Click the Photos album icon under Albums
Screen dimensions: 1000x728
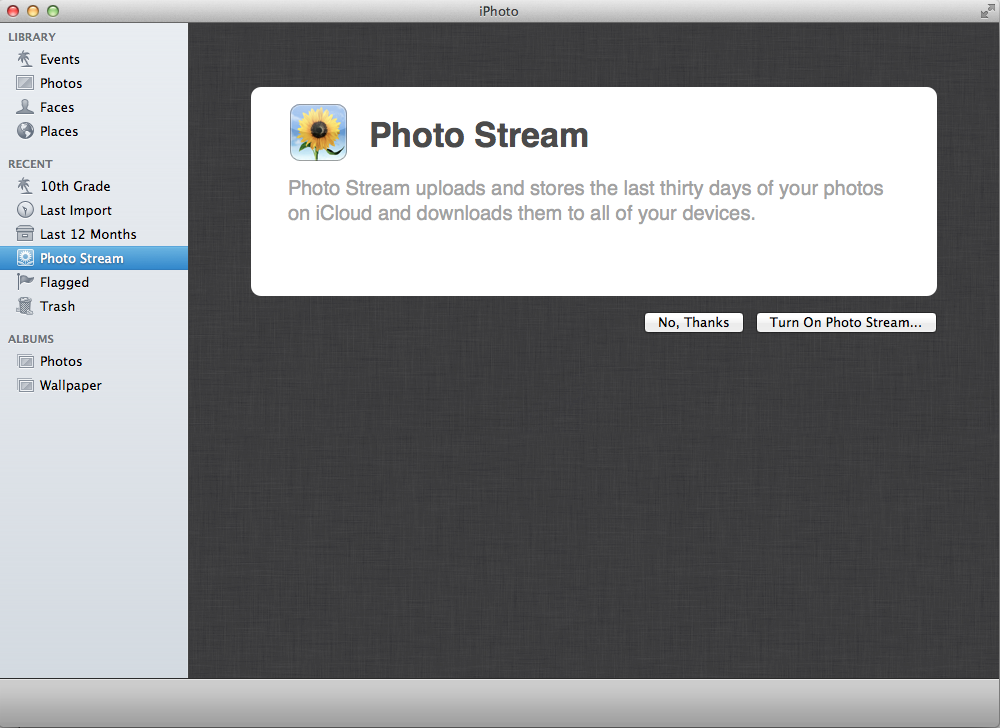[25, 361]
